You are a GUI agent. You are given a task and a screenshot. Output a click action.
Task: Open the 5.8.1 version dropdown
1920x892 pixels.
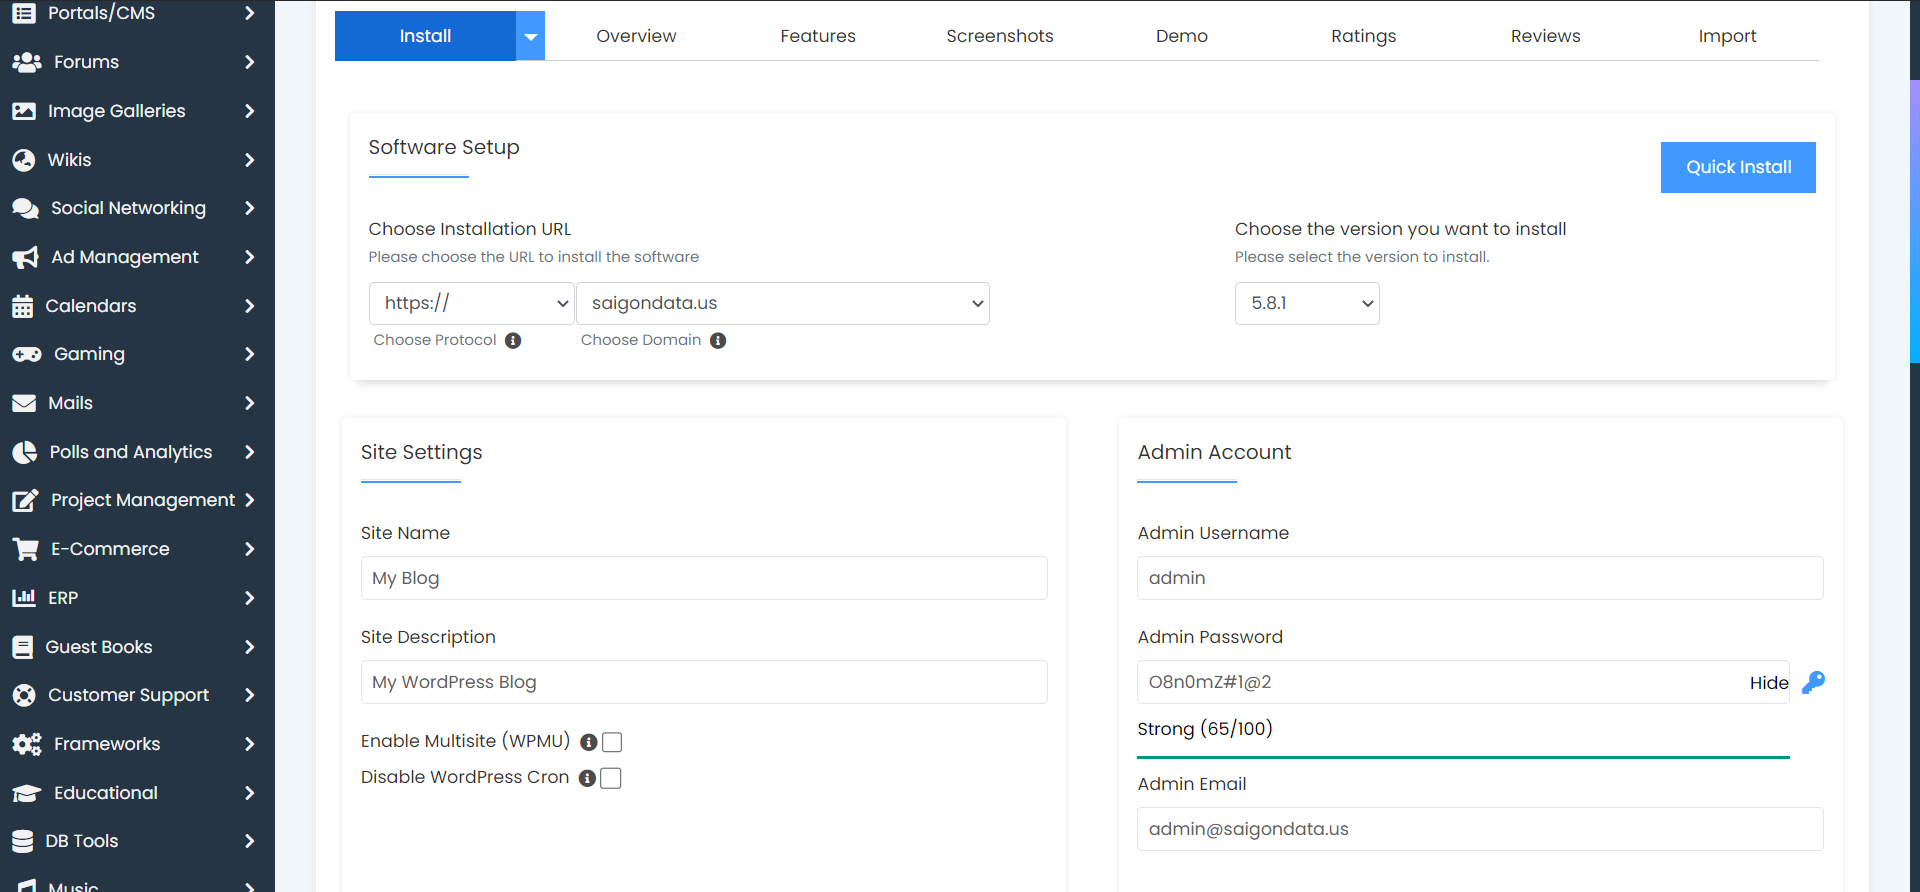click(x=1307, y=303)
